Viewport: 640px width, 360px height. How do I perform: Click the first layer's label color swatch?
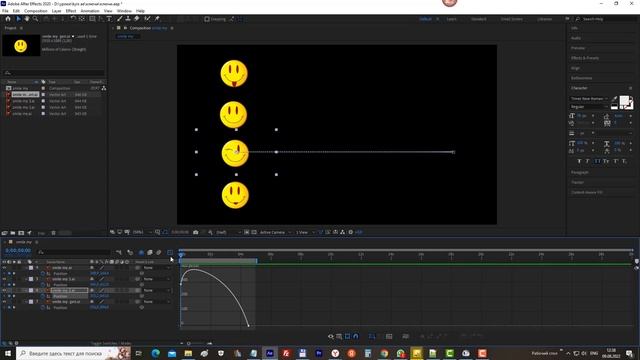[x=31, y=268]
